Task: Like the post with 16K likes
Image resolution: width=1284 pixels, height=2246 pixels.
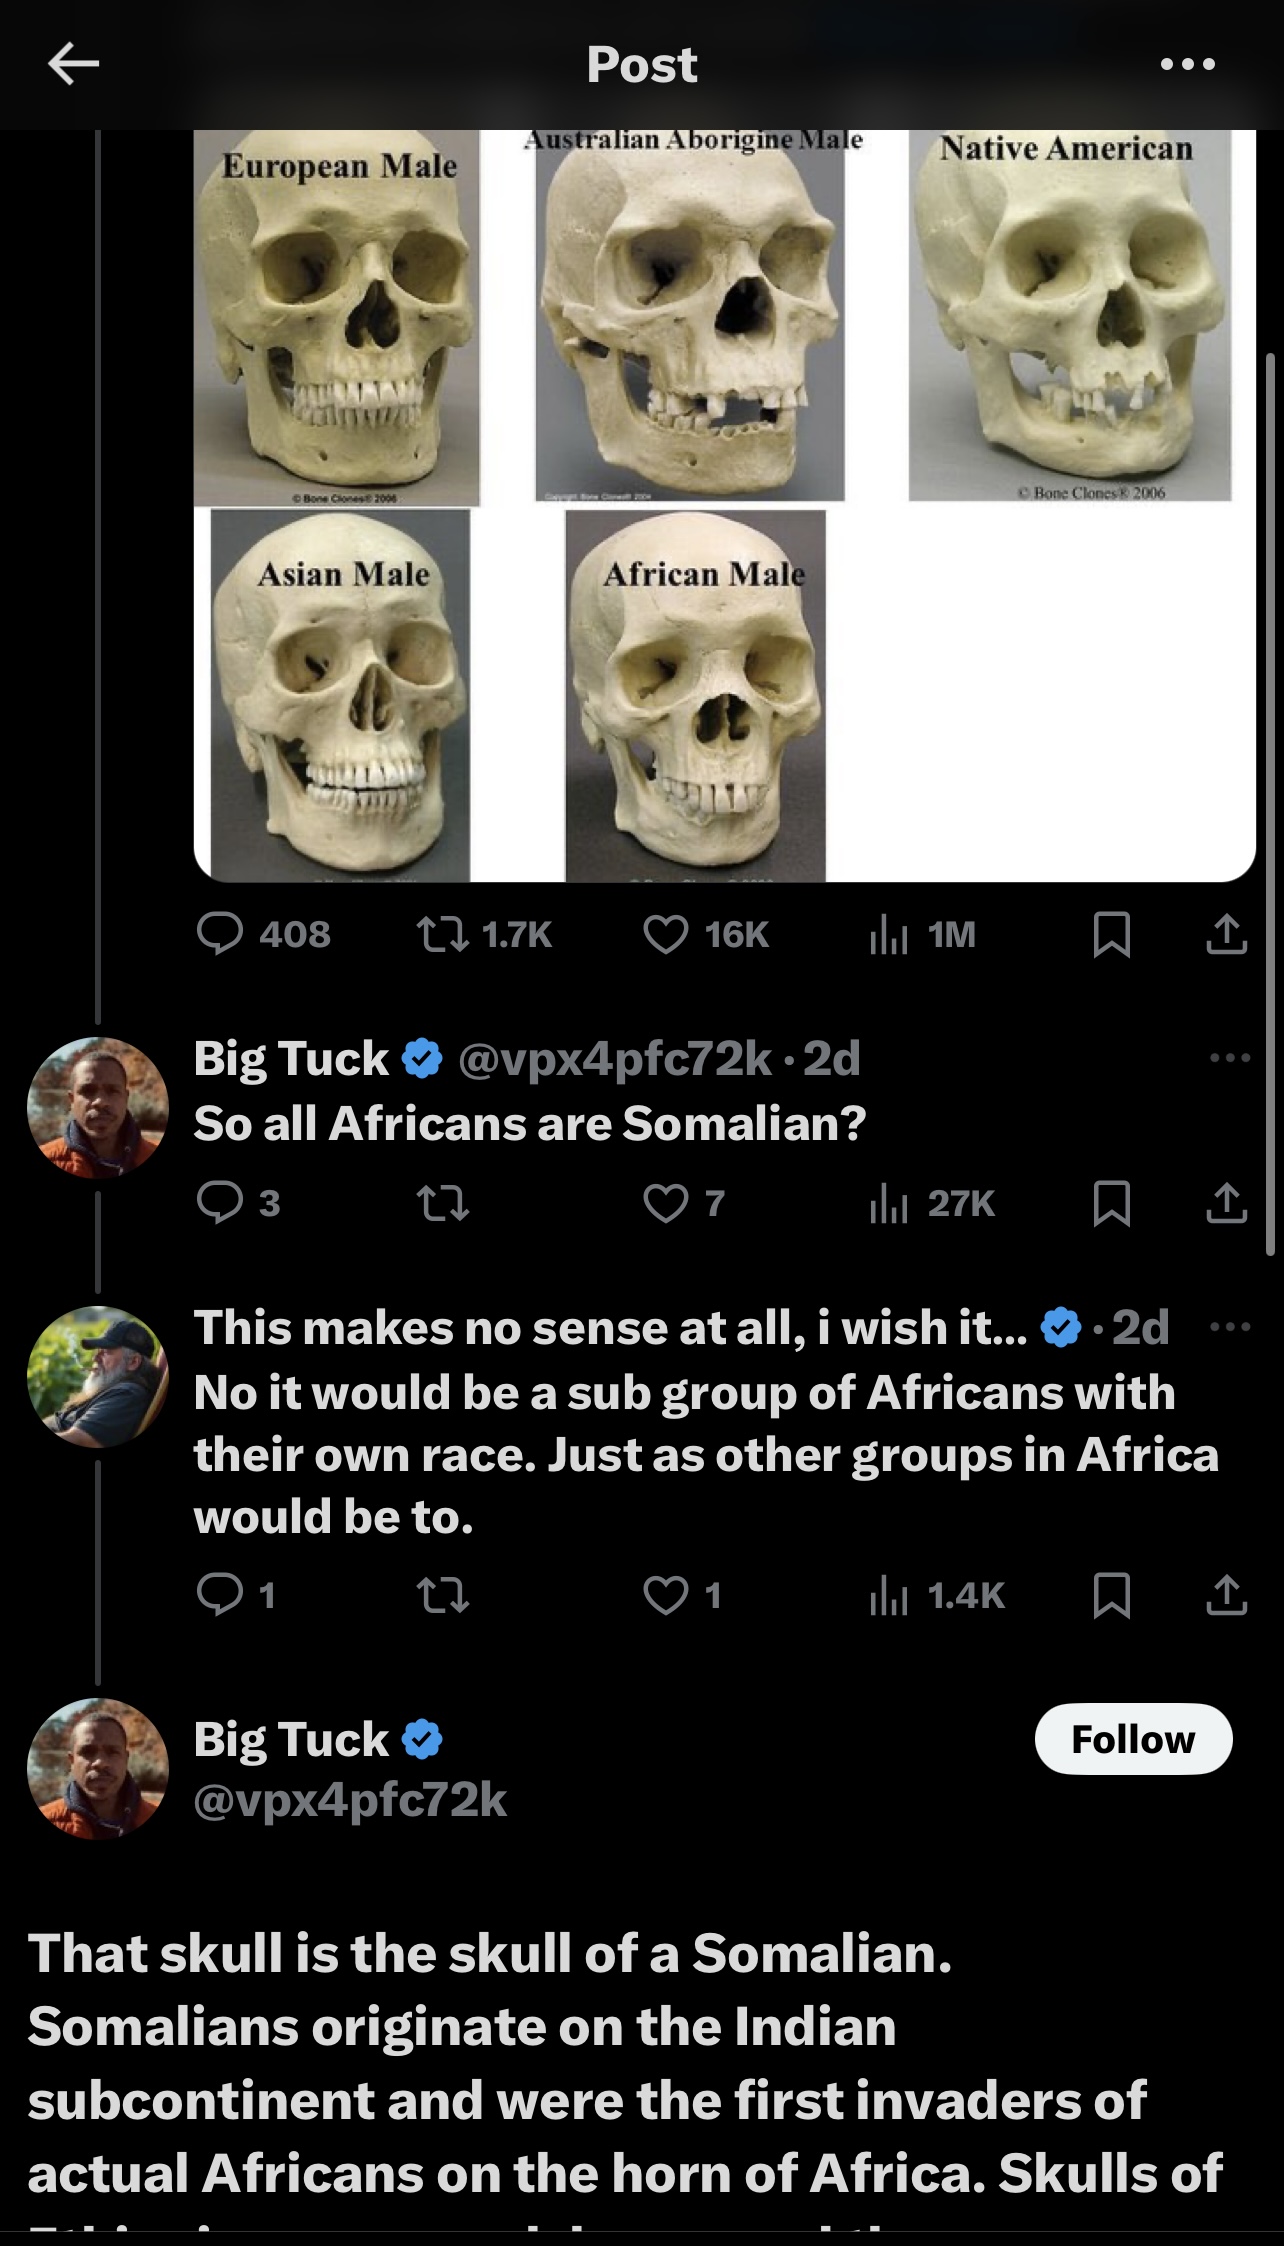Action: point(666,934)
